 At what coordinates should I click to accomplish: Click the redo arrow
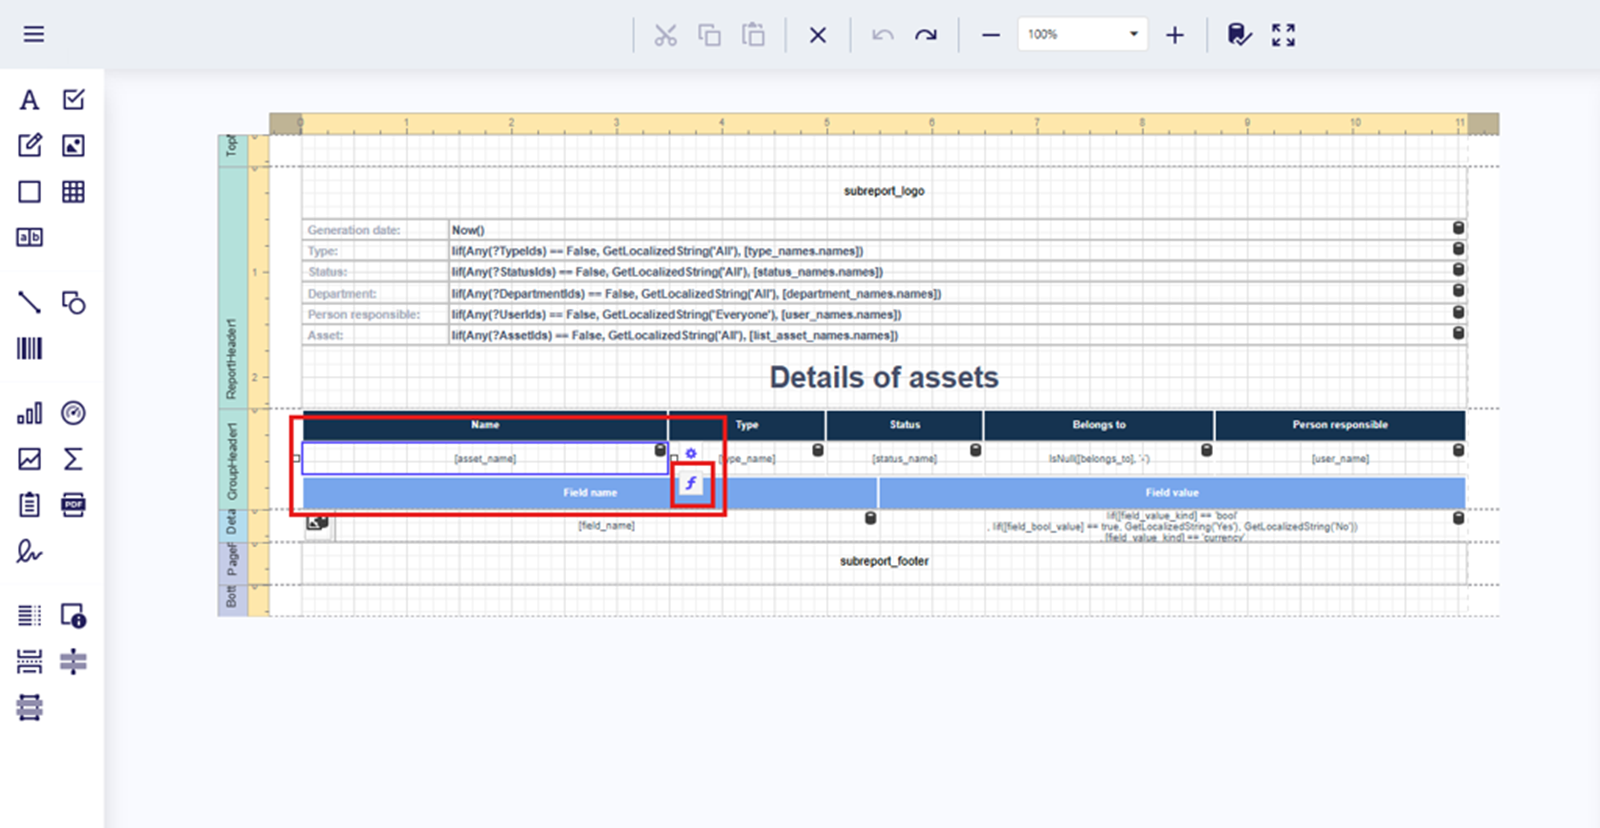click(x=926, y=35)
